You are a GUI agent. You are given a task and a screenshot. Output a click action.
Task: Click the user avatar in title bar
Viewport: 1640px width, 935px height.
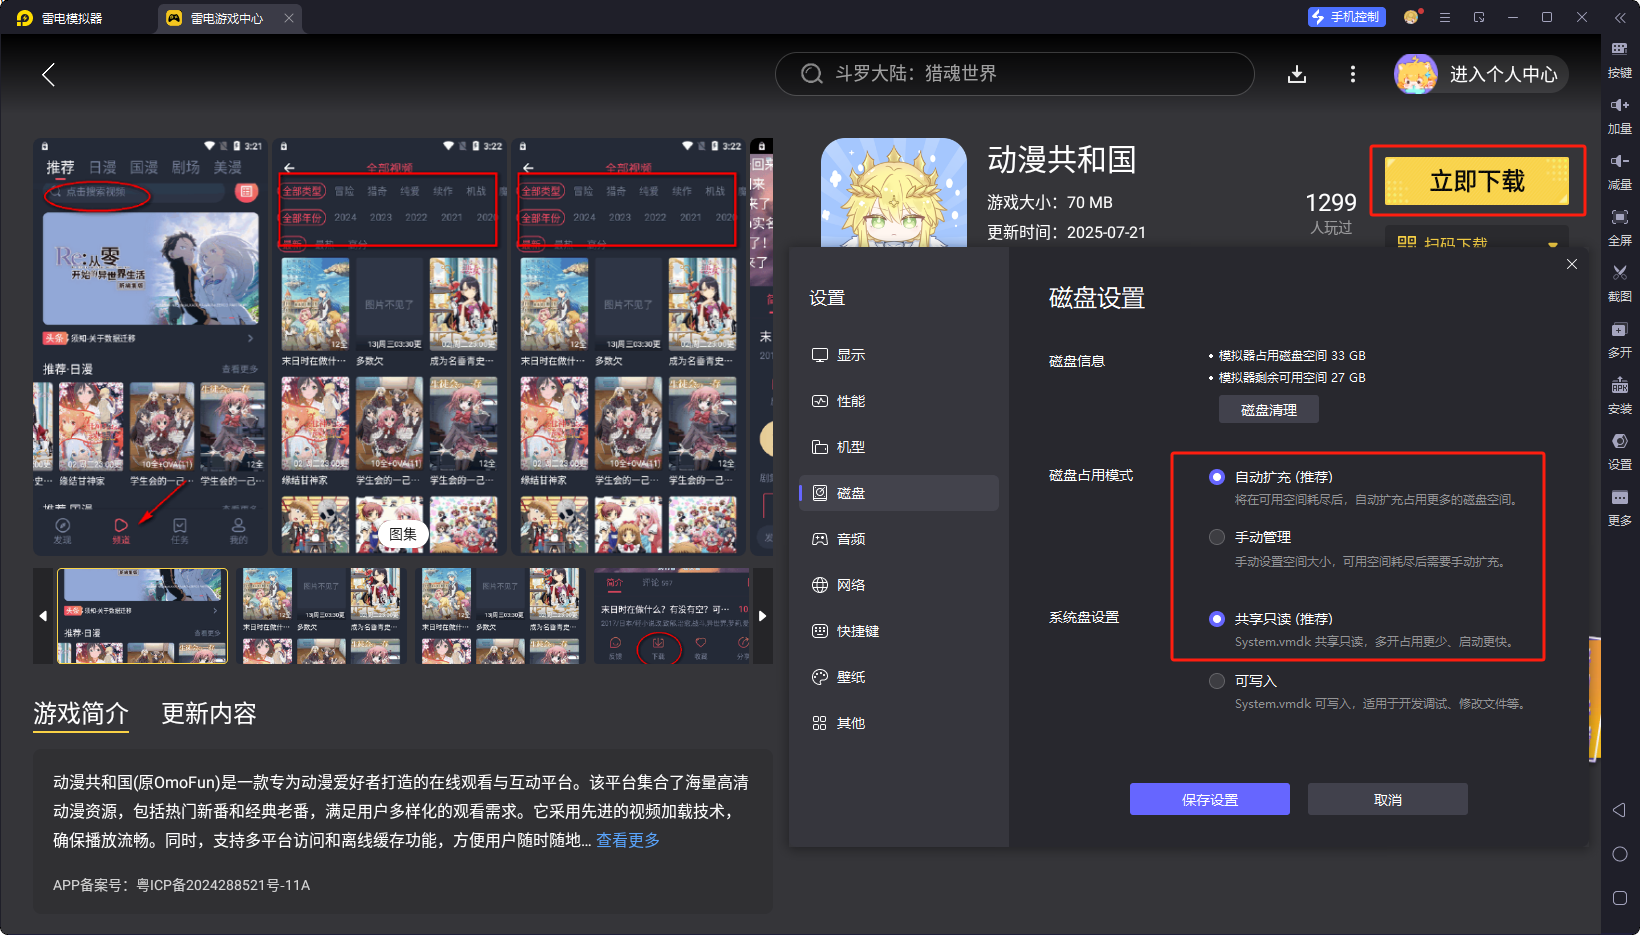[1411, 17]
